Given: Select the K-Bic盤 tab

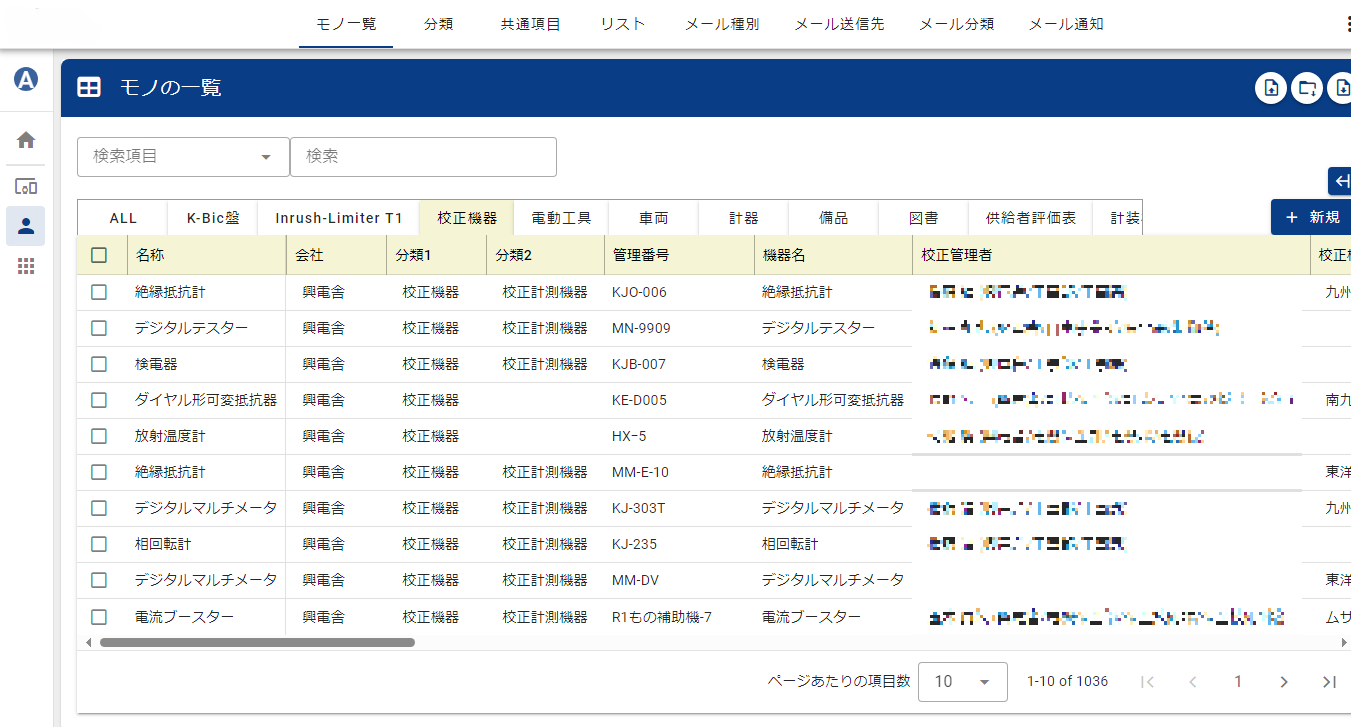Looking at the screenshot, I should pyautogui.click(x=213, y=218).
